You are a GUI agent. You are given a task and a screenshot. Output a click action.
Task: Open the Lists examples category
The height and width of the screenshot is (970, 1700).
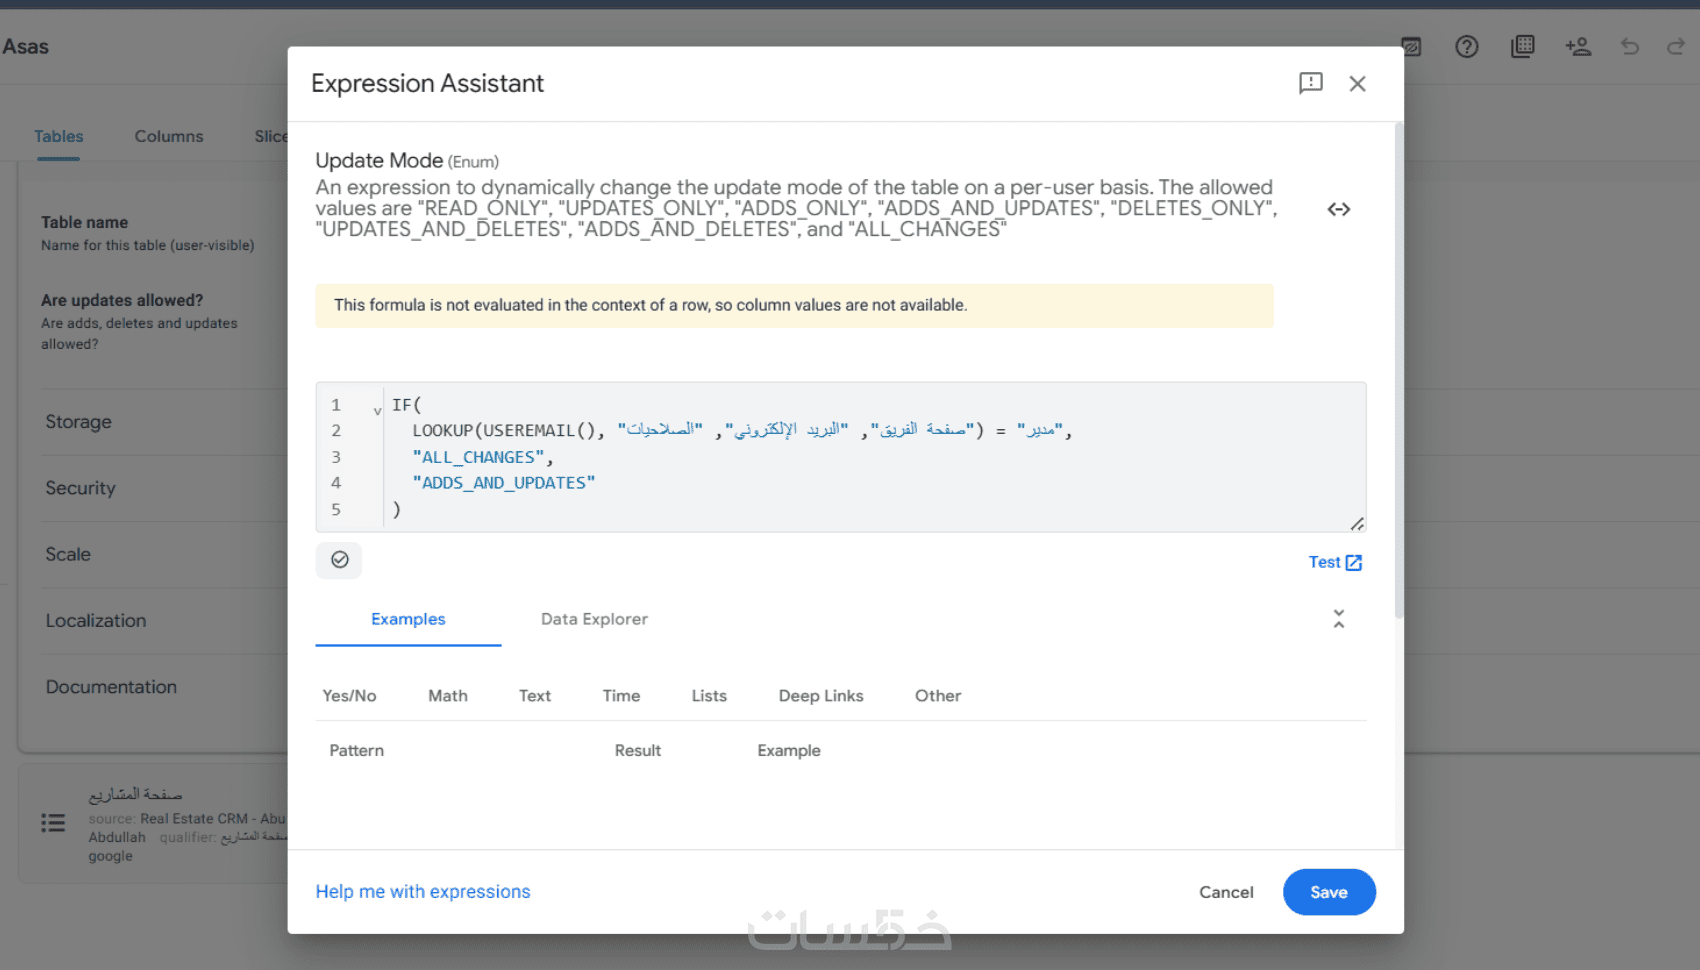coord(709,696)
